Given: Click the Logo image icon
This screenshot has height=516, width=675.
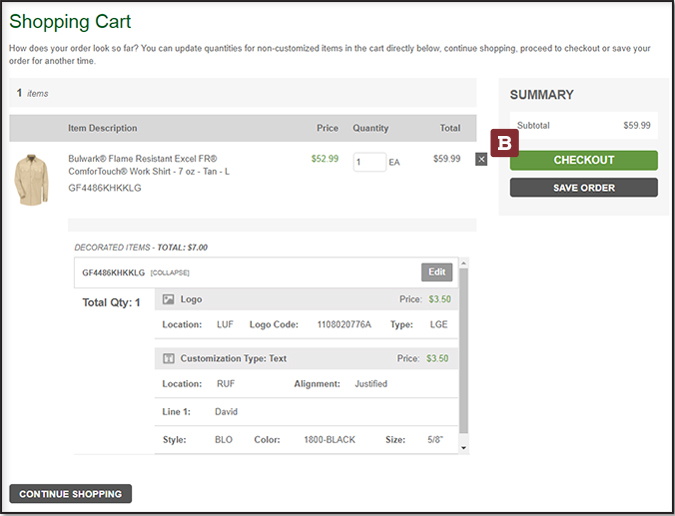Looking at the screenshot, I should click(x=169, y=299).
